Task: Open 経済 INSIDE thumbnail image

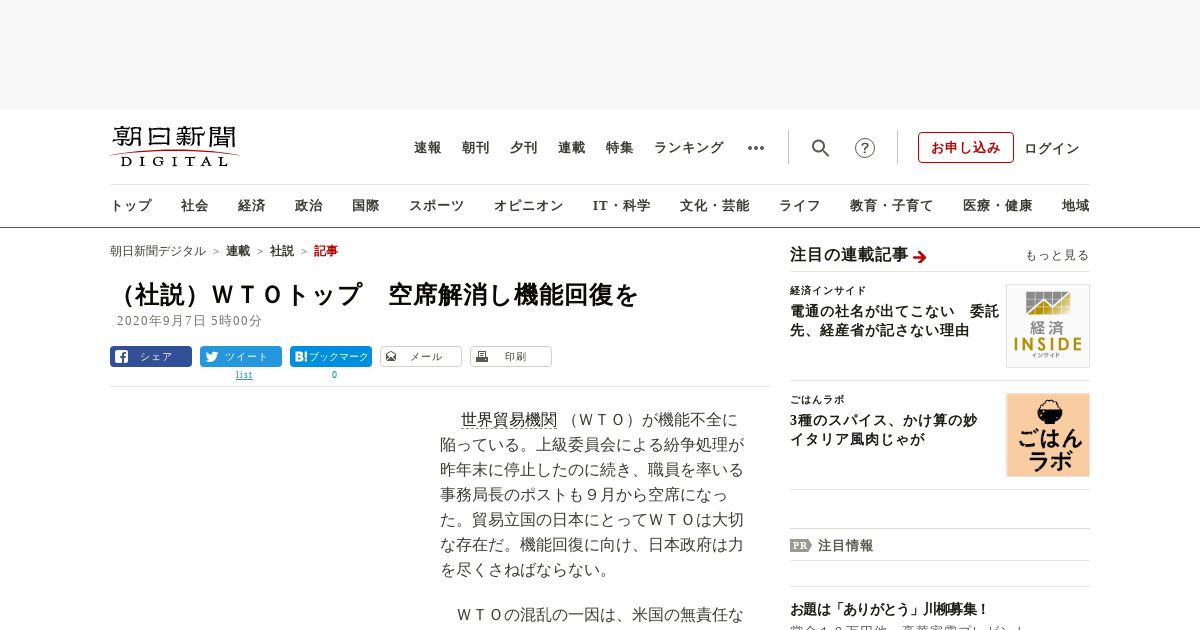Action: (x=1048, y=326)
